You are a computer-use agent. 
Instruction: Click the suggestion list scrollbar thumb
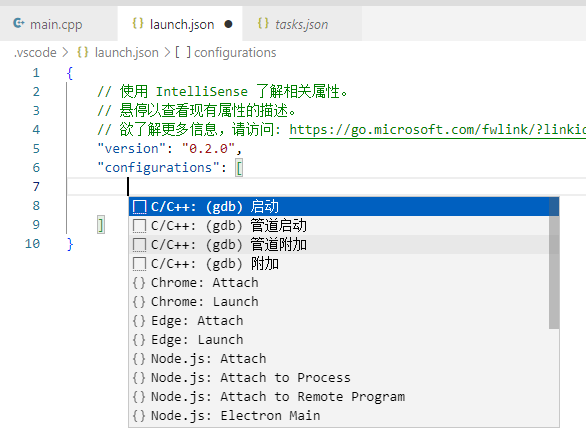pyautogui.click(x=554, y=263)
